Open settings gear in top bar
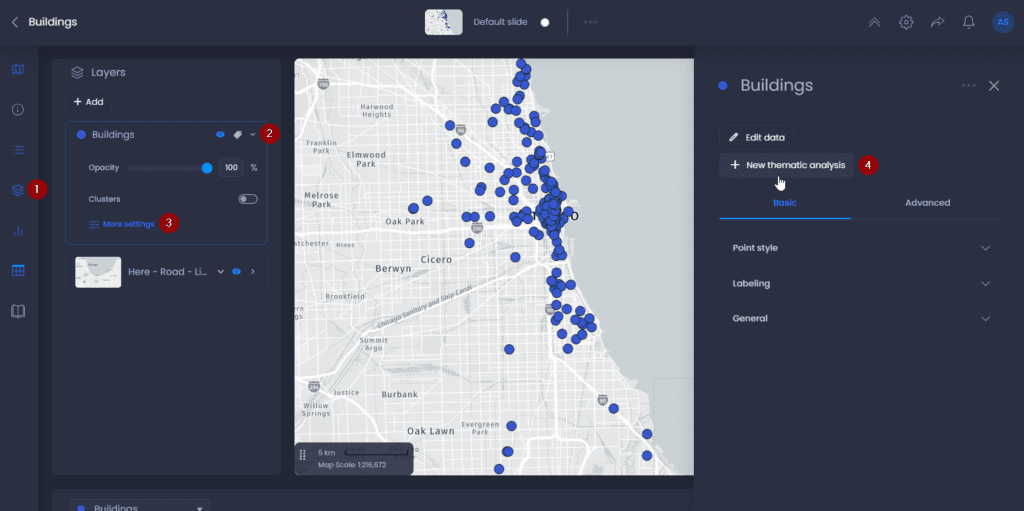Viewport: 1024px width, 511px height. 906,22
